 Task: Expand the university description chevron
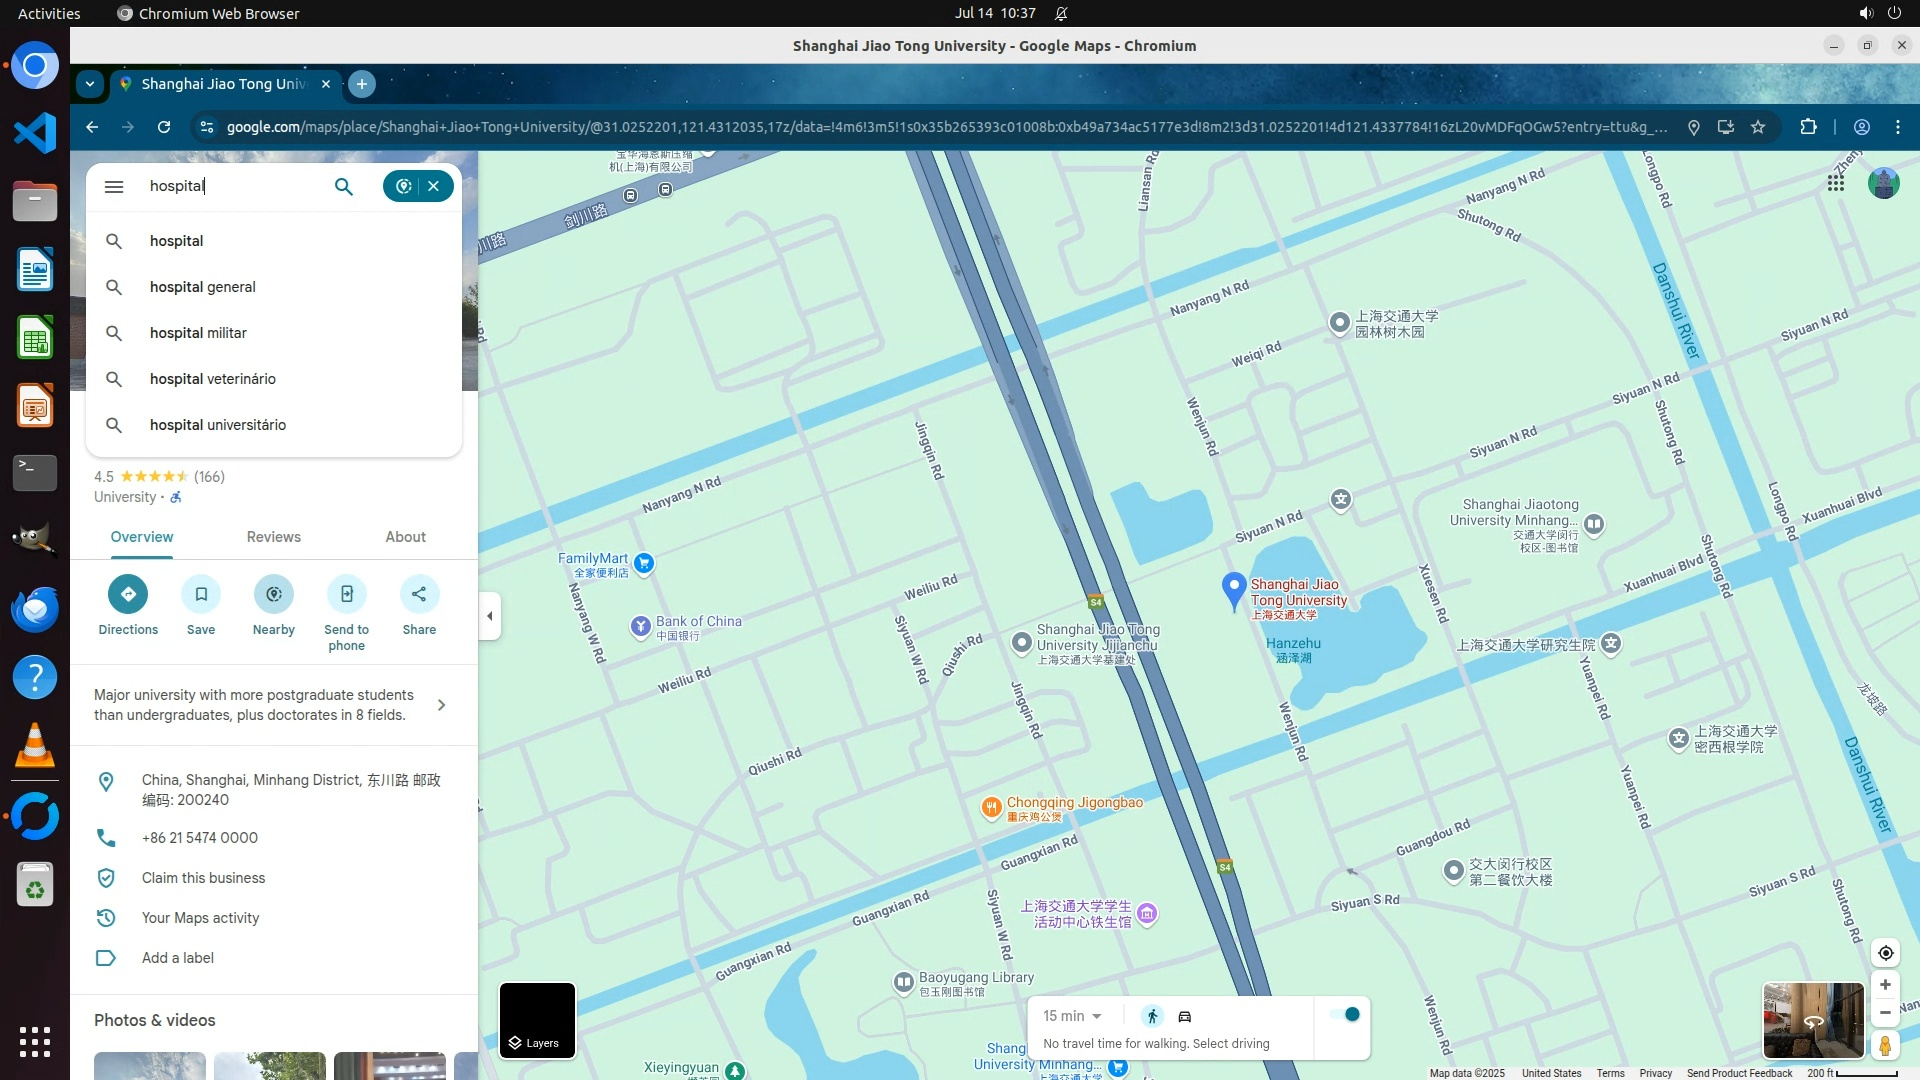click(x=442, y=705)
